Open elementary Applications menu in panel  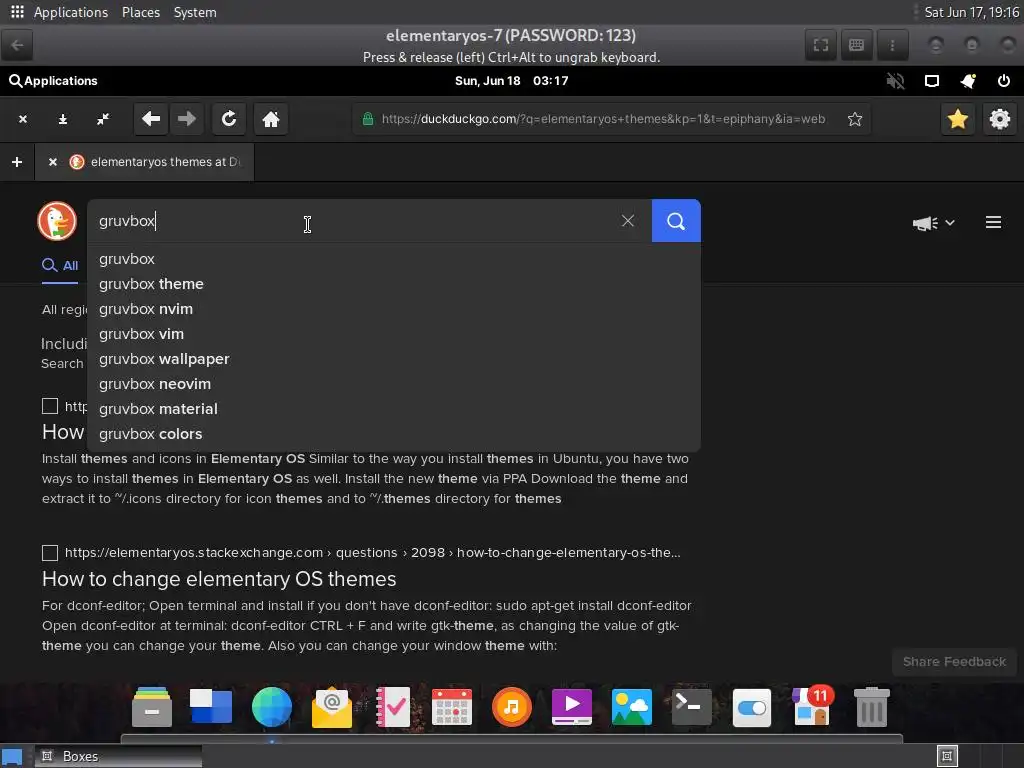point(54,81)
